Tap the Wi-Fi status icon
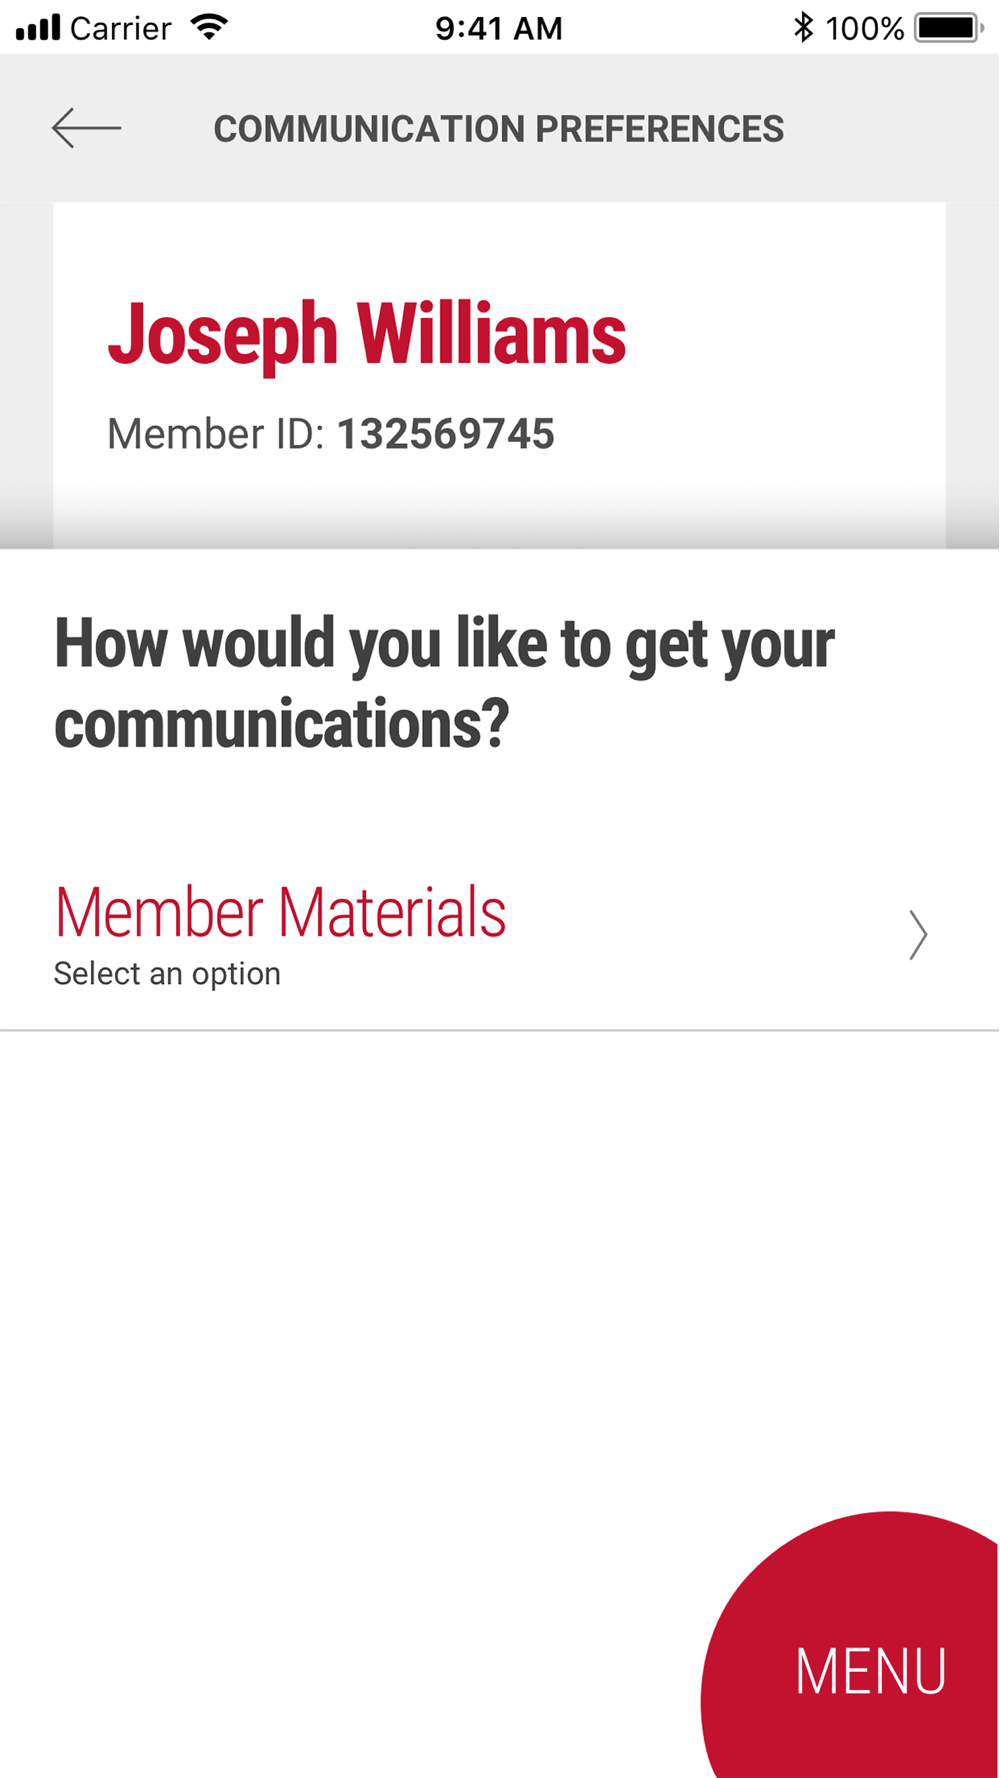Viewport: 1000px width, 1778px height. pos(209,27)
